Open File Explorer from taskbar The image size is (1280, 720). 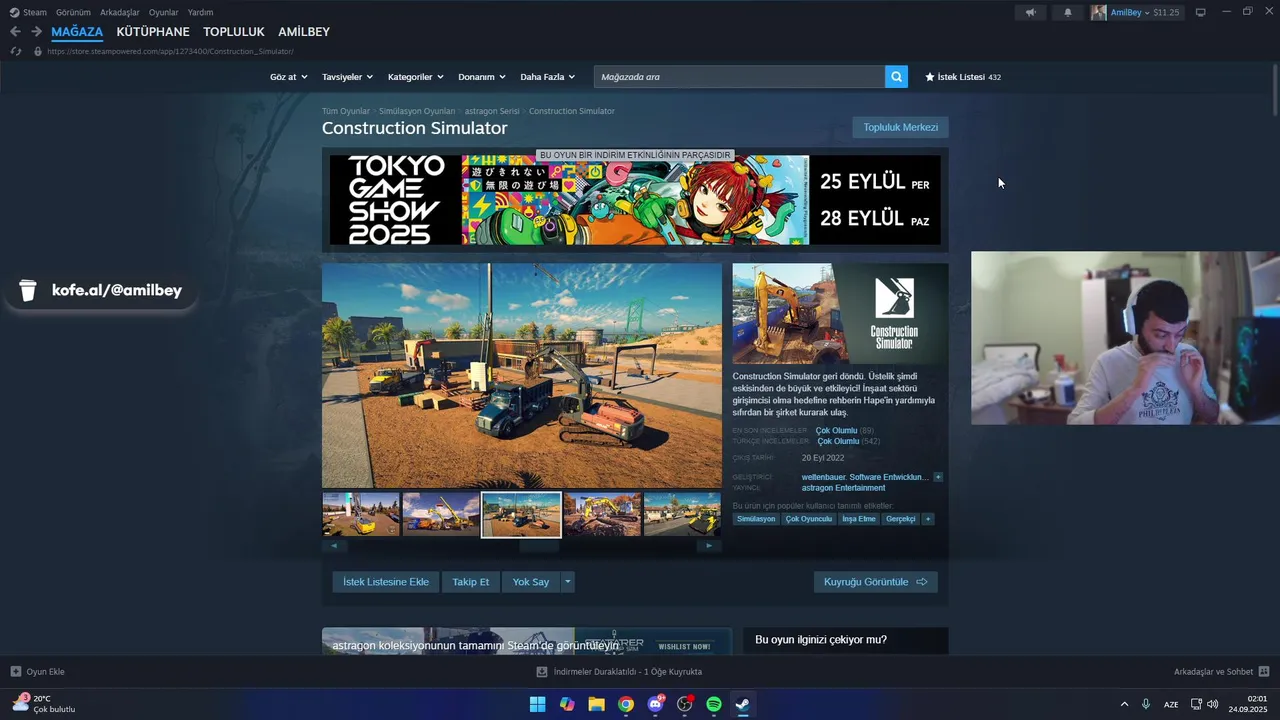point(596,704)
